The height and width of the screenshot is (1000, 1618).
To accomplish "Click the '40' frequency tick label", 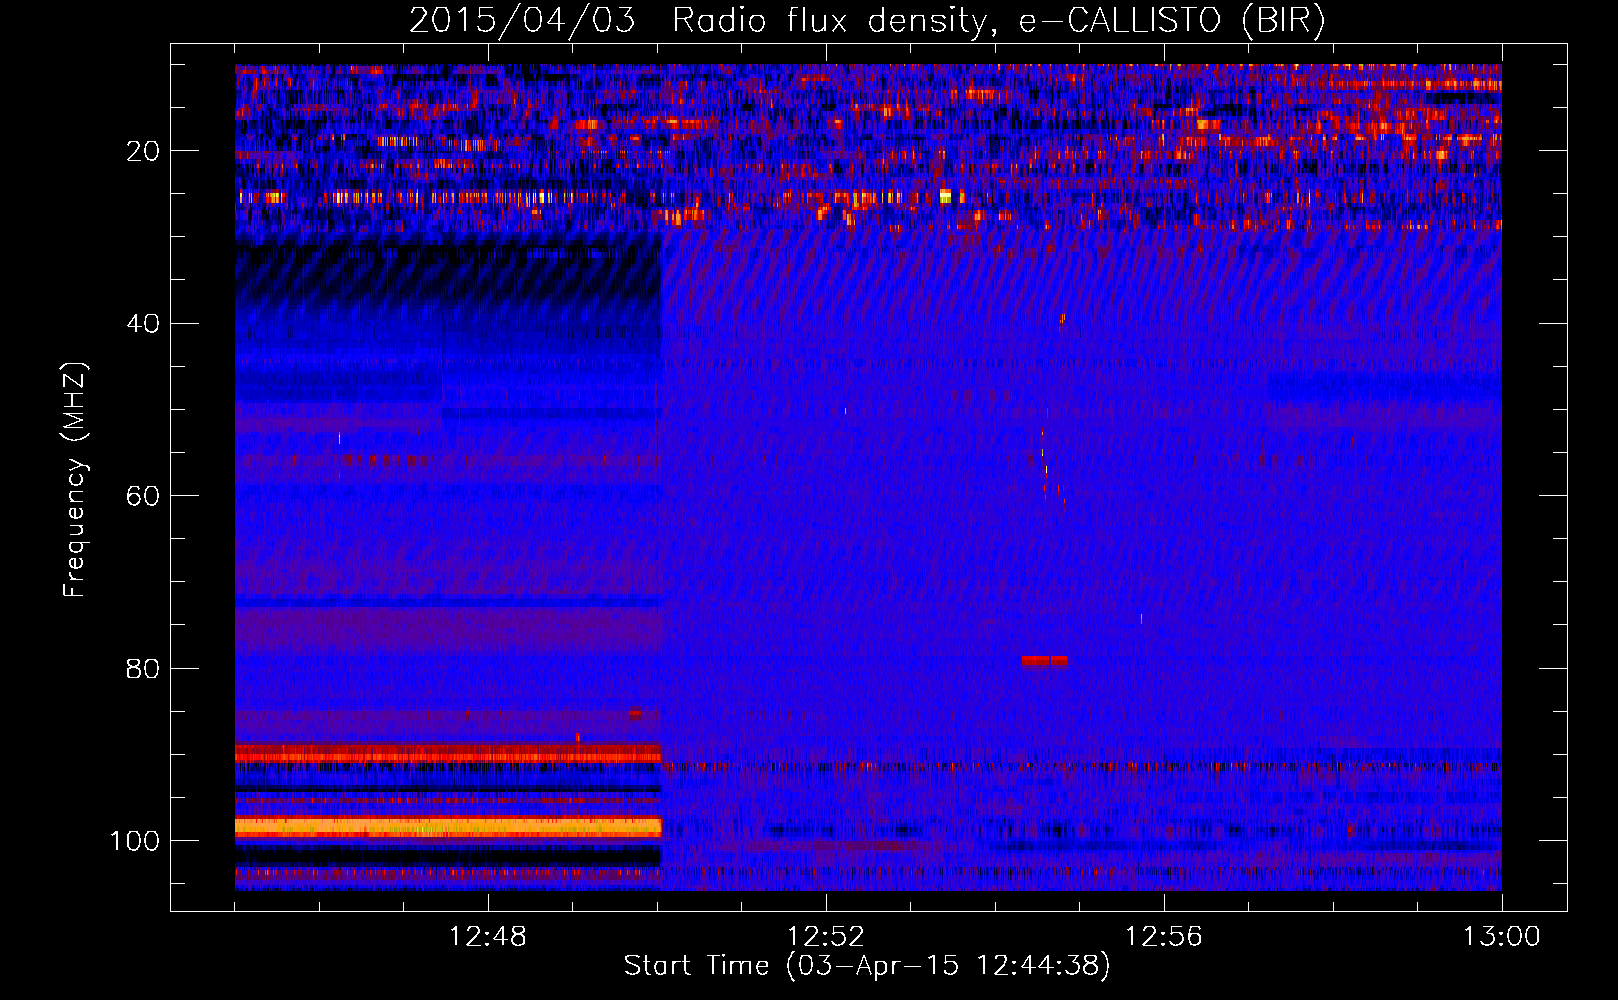I will point(144,324).
